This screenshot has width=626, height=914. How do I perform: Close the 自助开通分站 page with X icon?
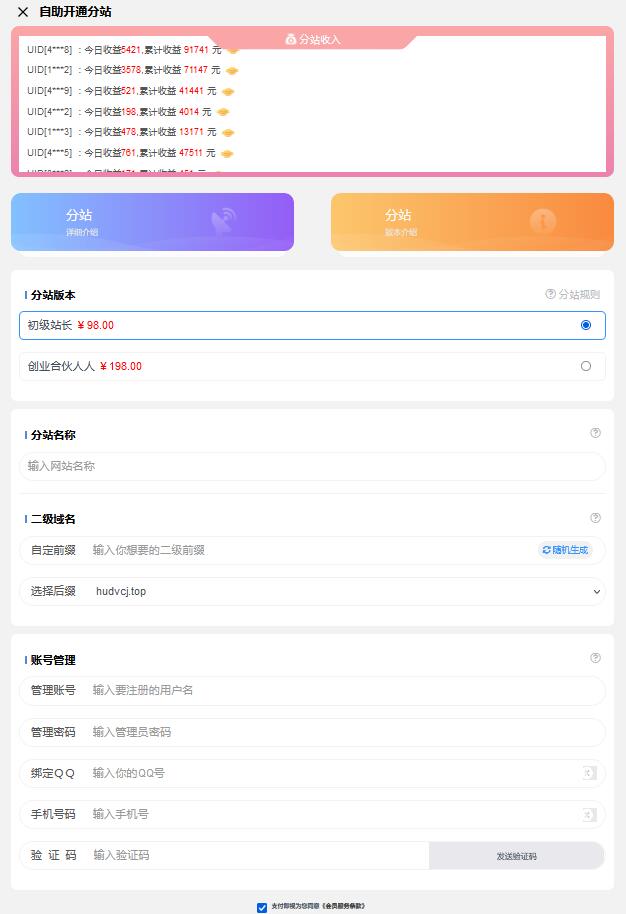(x=23, y=12)
